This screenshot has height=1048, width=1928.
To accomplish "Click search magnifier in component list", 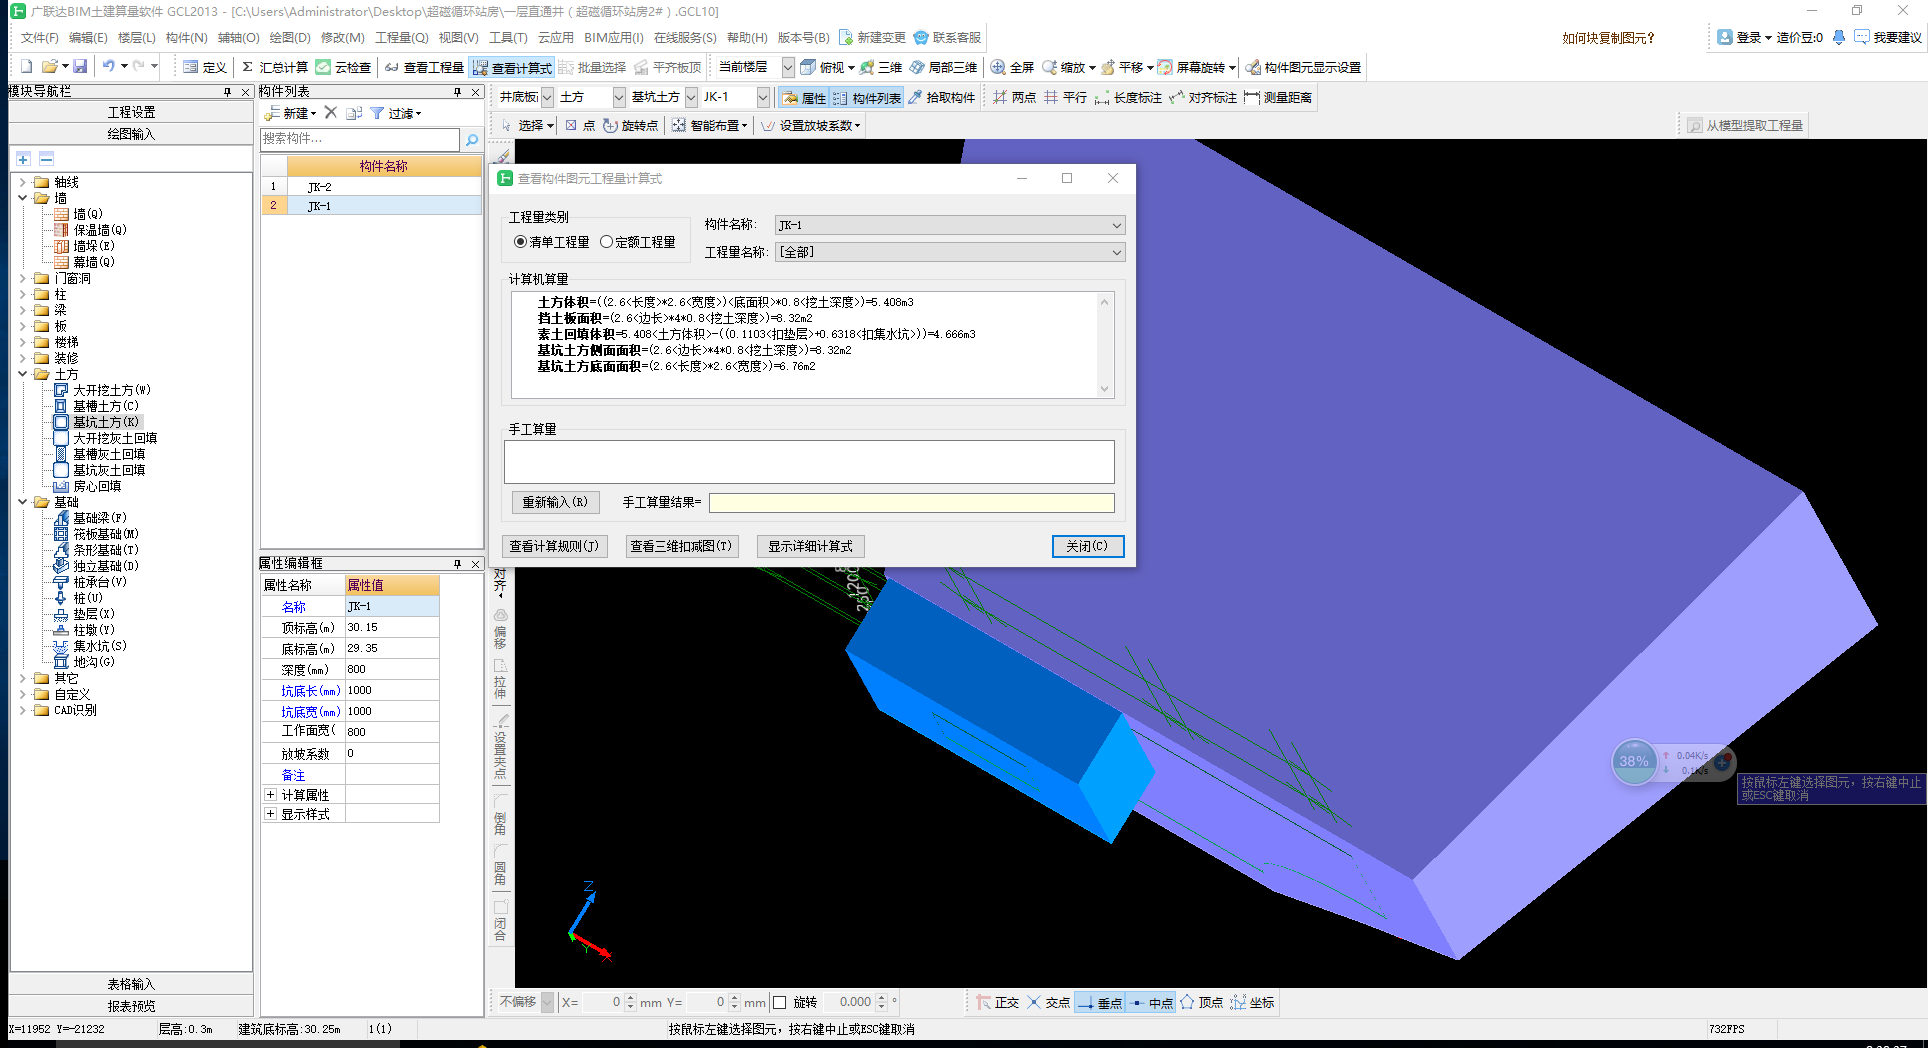I will click(x=472, y=139).
